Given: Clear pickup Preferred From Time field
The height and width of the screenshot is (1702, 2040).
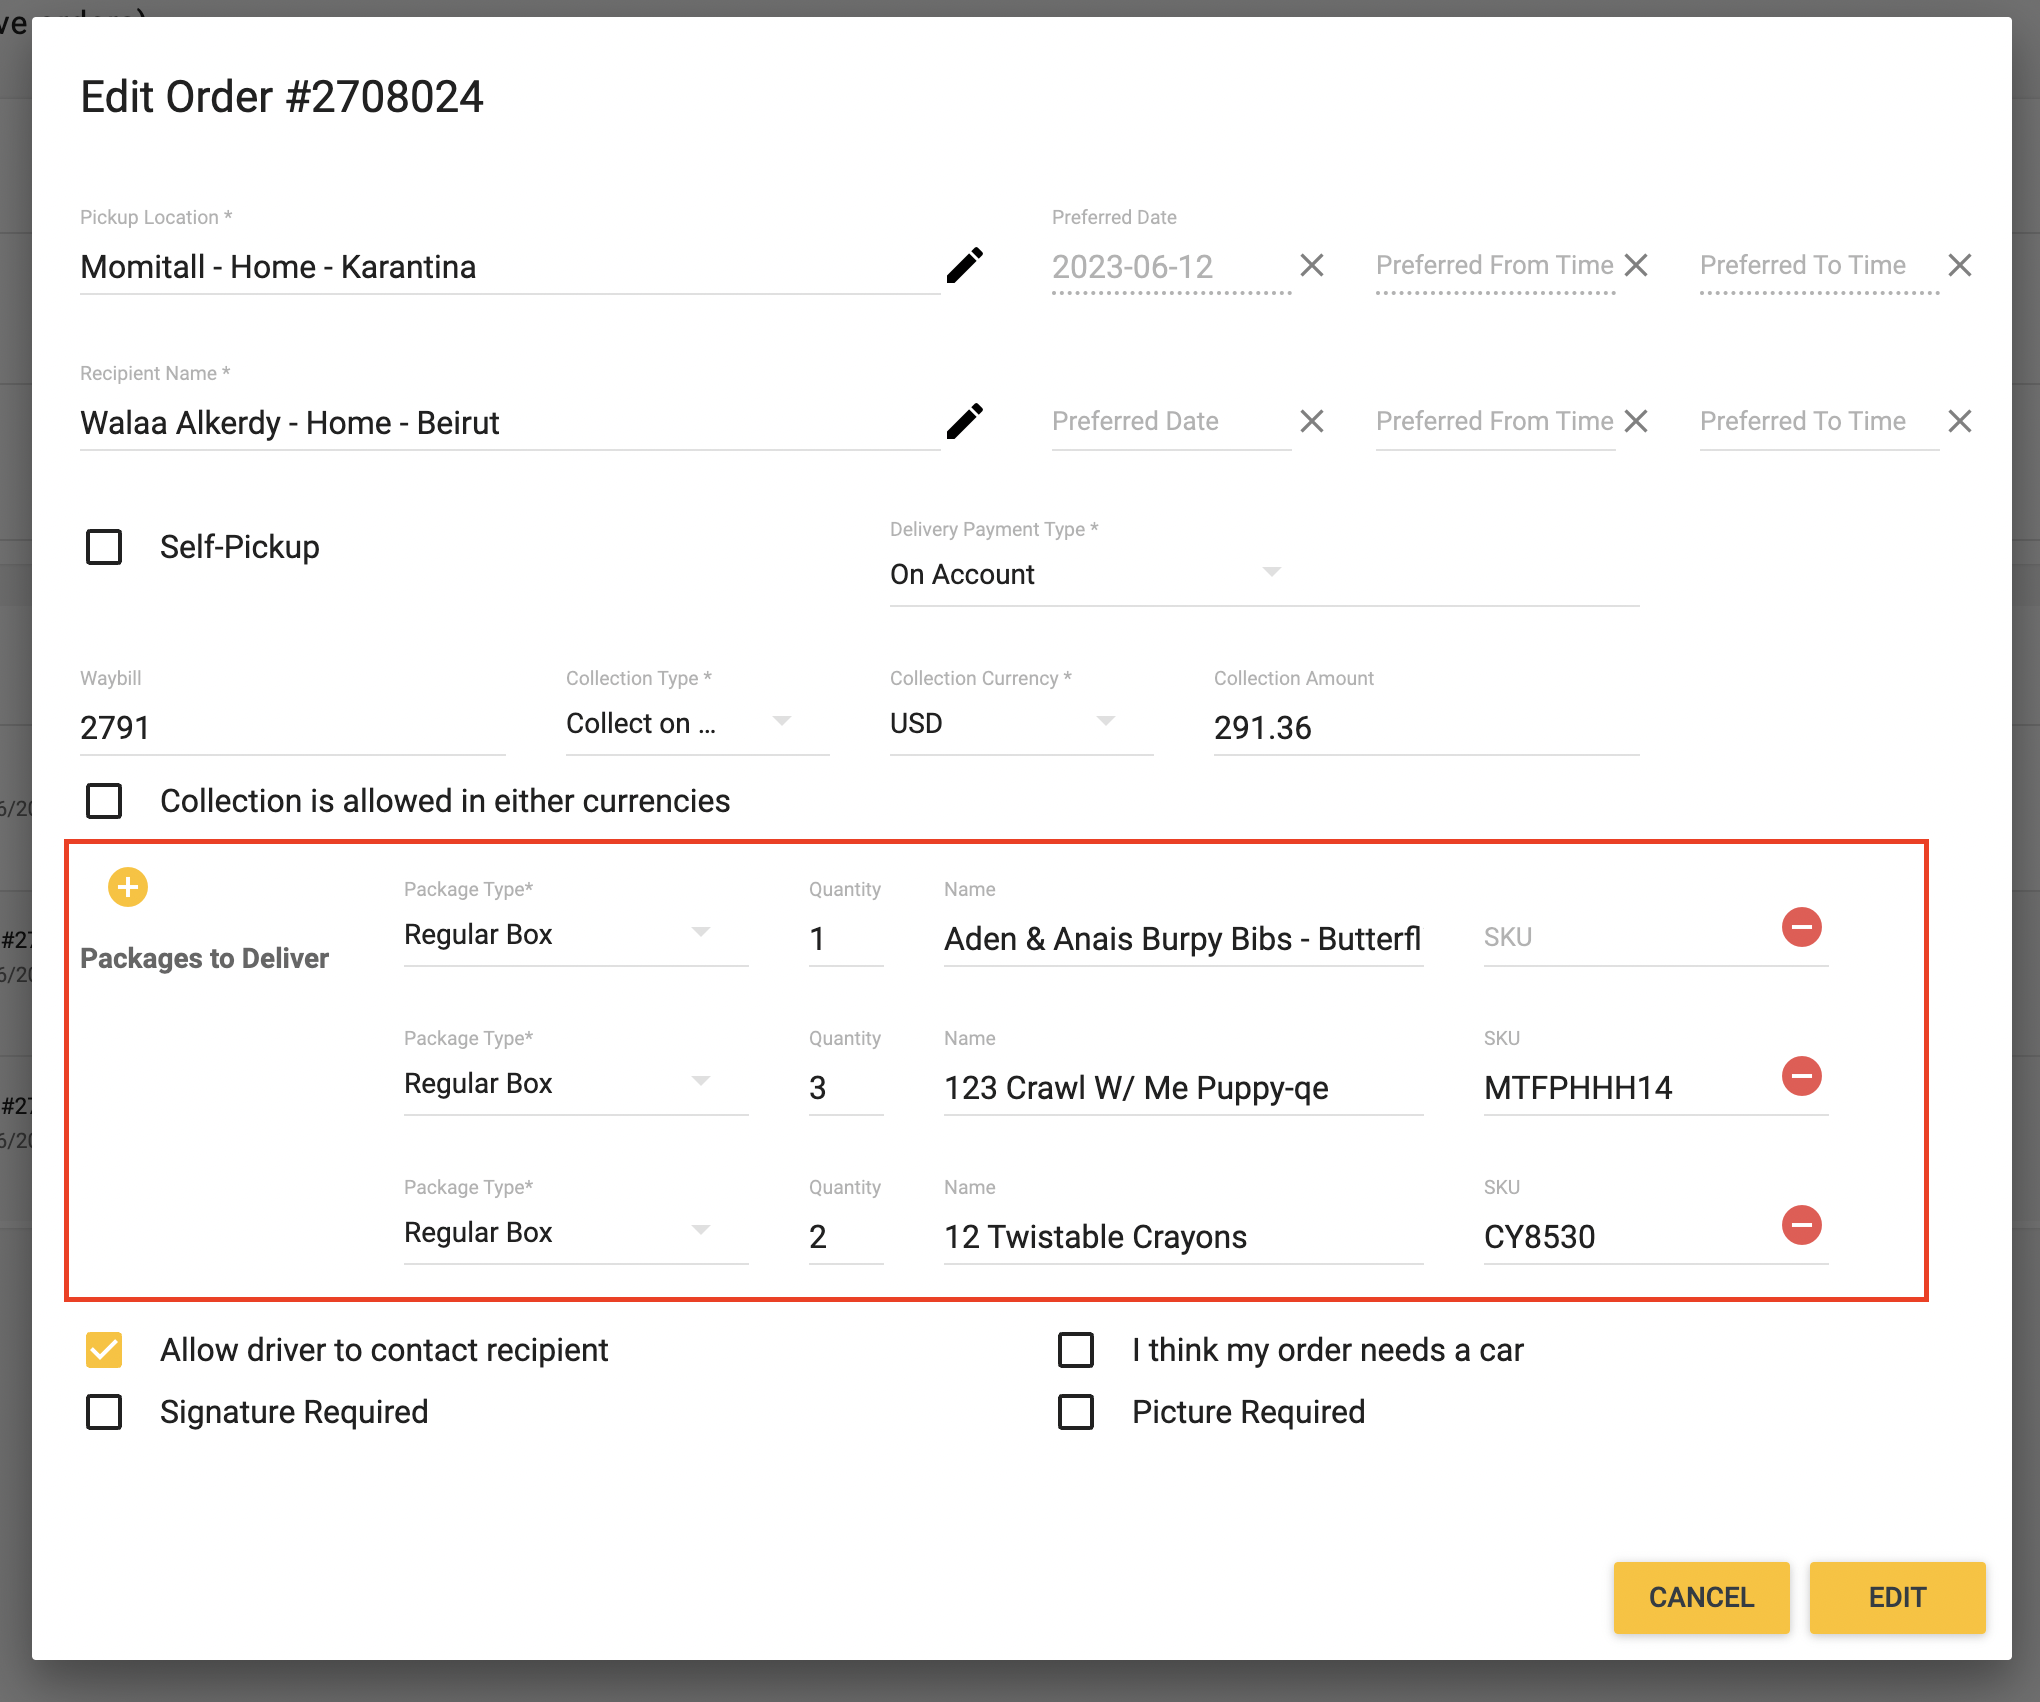Looking at the screenshot, I should (1636, 266).
